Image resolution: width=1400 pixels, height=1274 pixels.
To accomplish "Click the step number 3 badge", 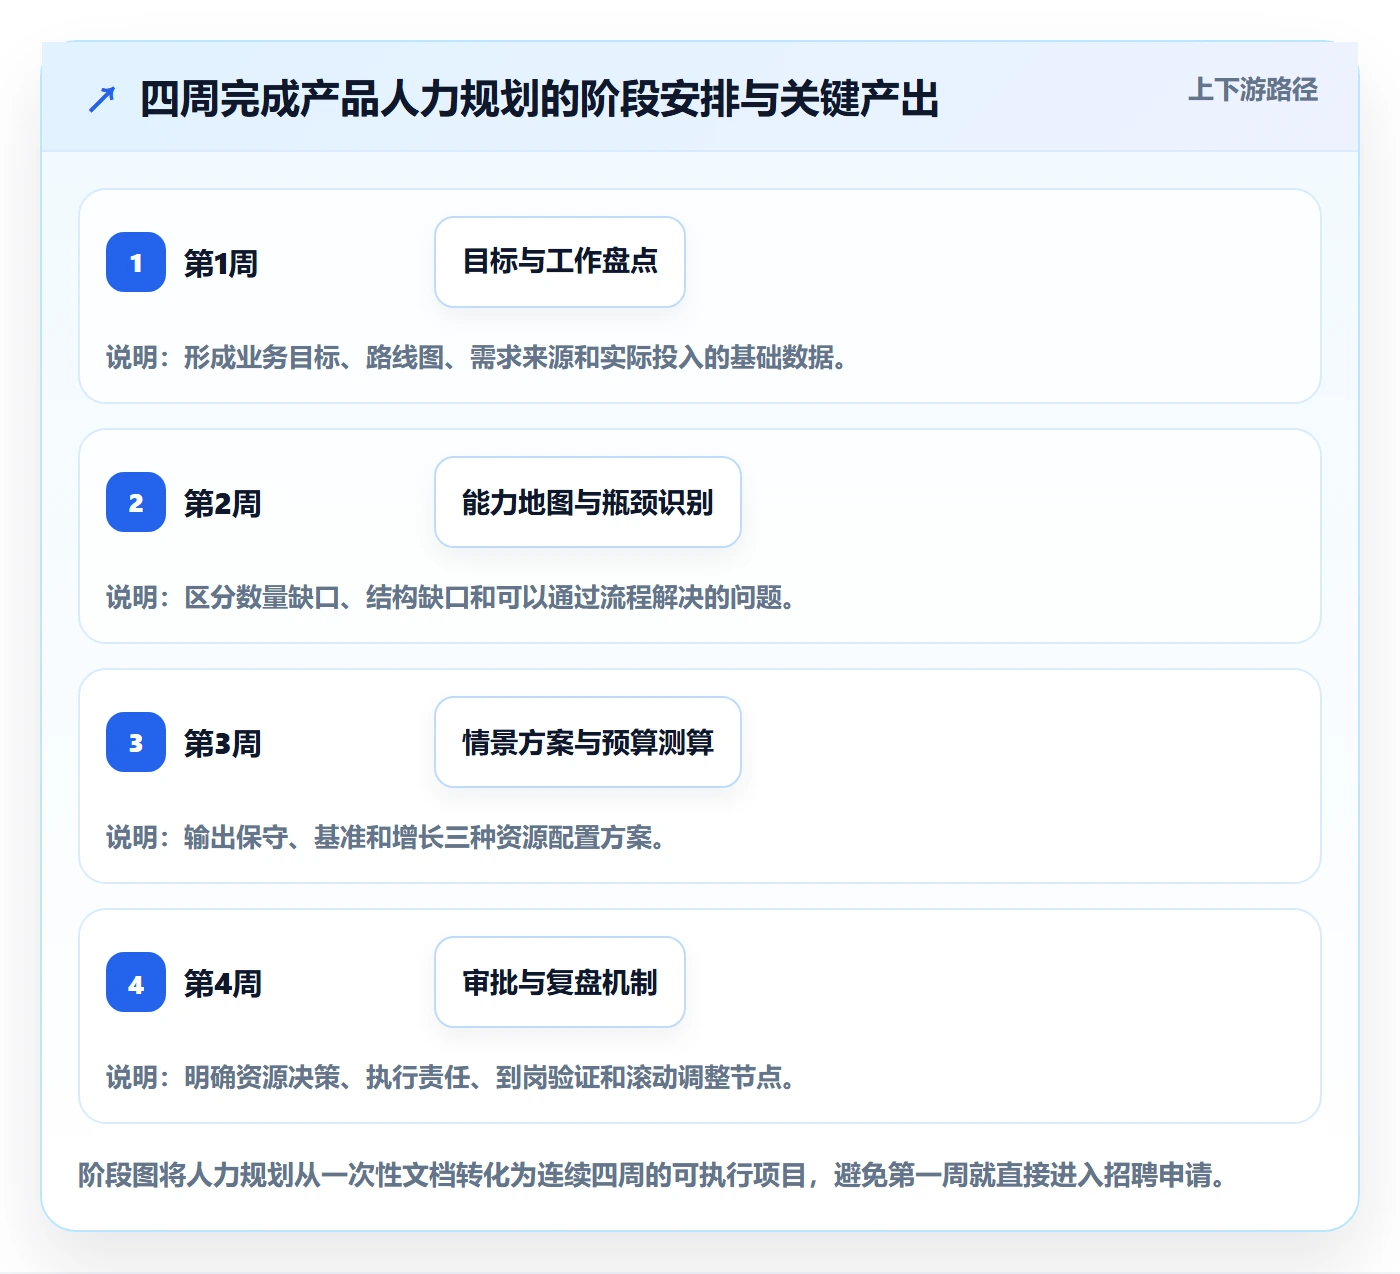I will [136, 742].
